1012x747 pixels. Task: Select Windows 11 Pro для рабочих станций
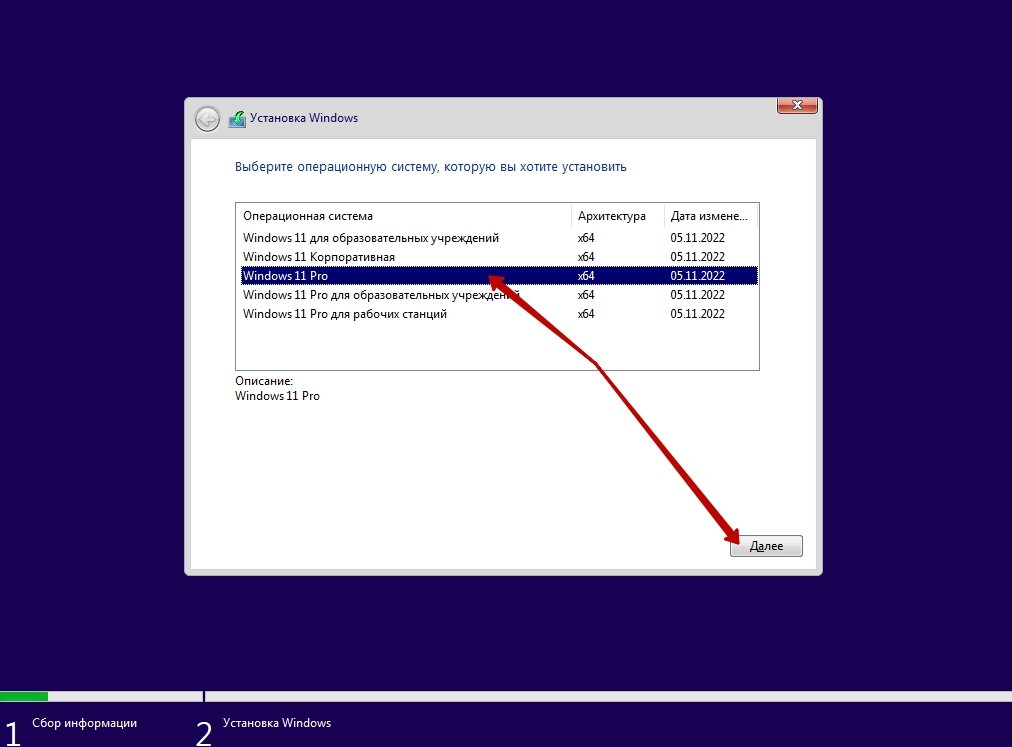coord(497,314)
